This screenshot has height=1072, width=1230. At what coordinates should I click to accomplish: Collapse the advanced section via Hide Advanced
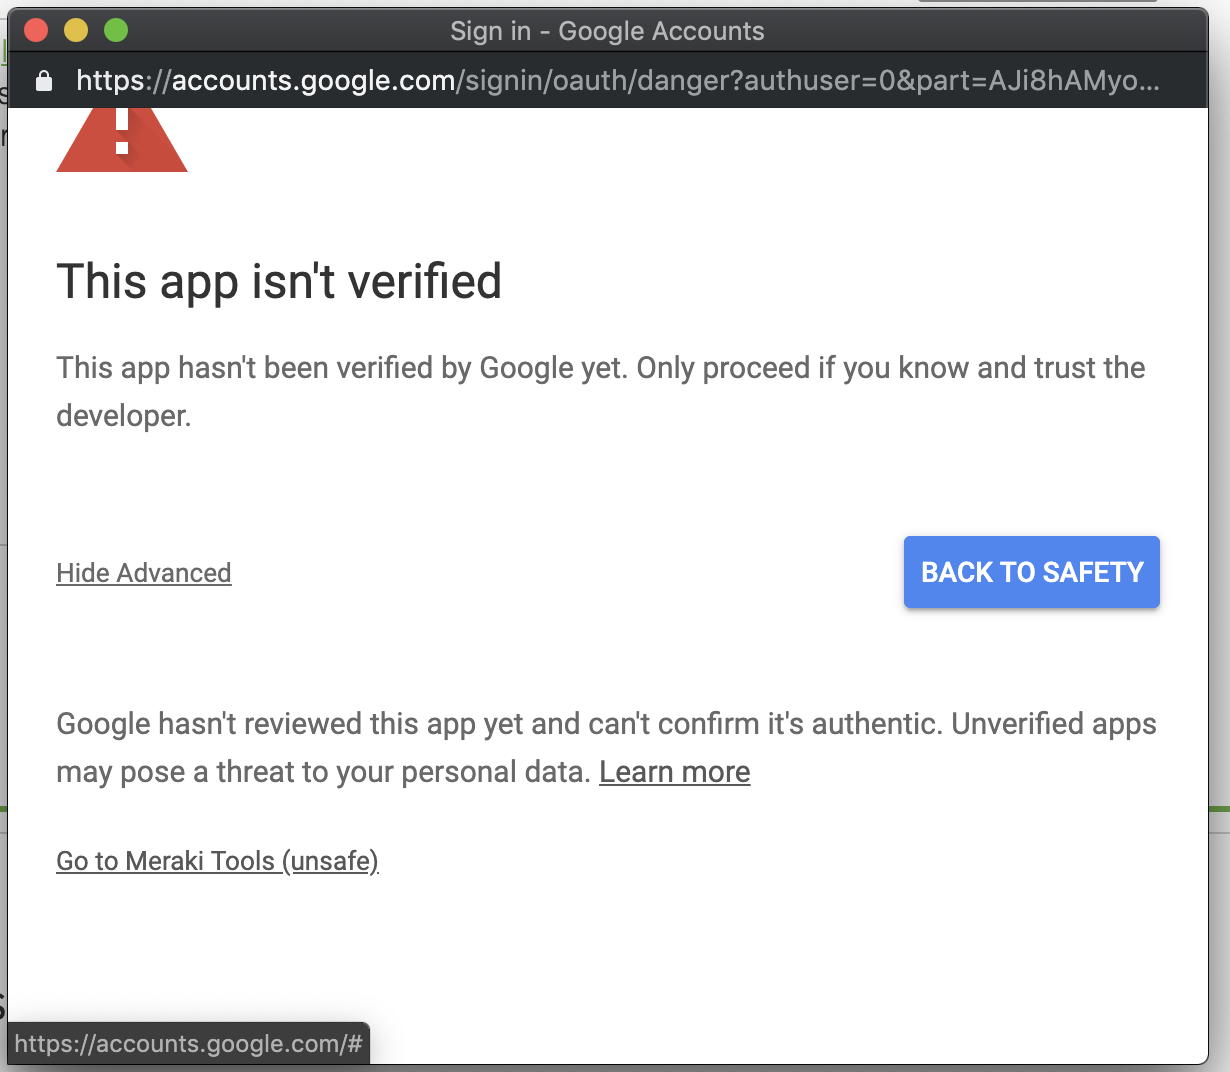pos(143,572)
